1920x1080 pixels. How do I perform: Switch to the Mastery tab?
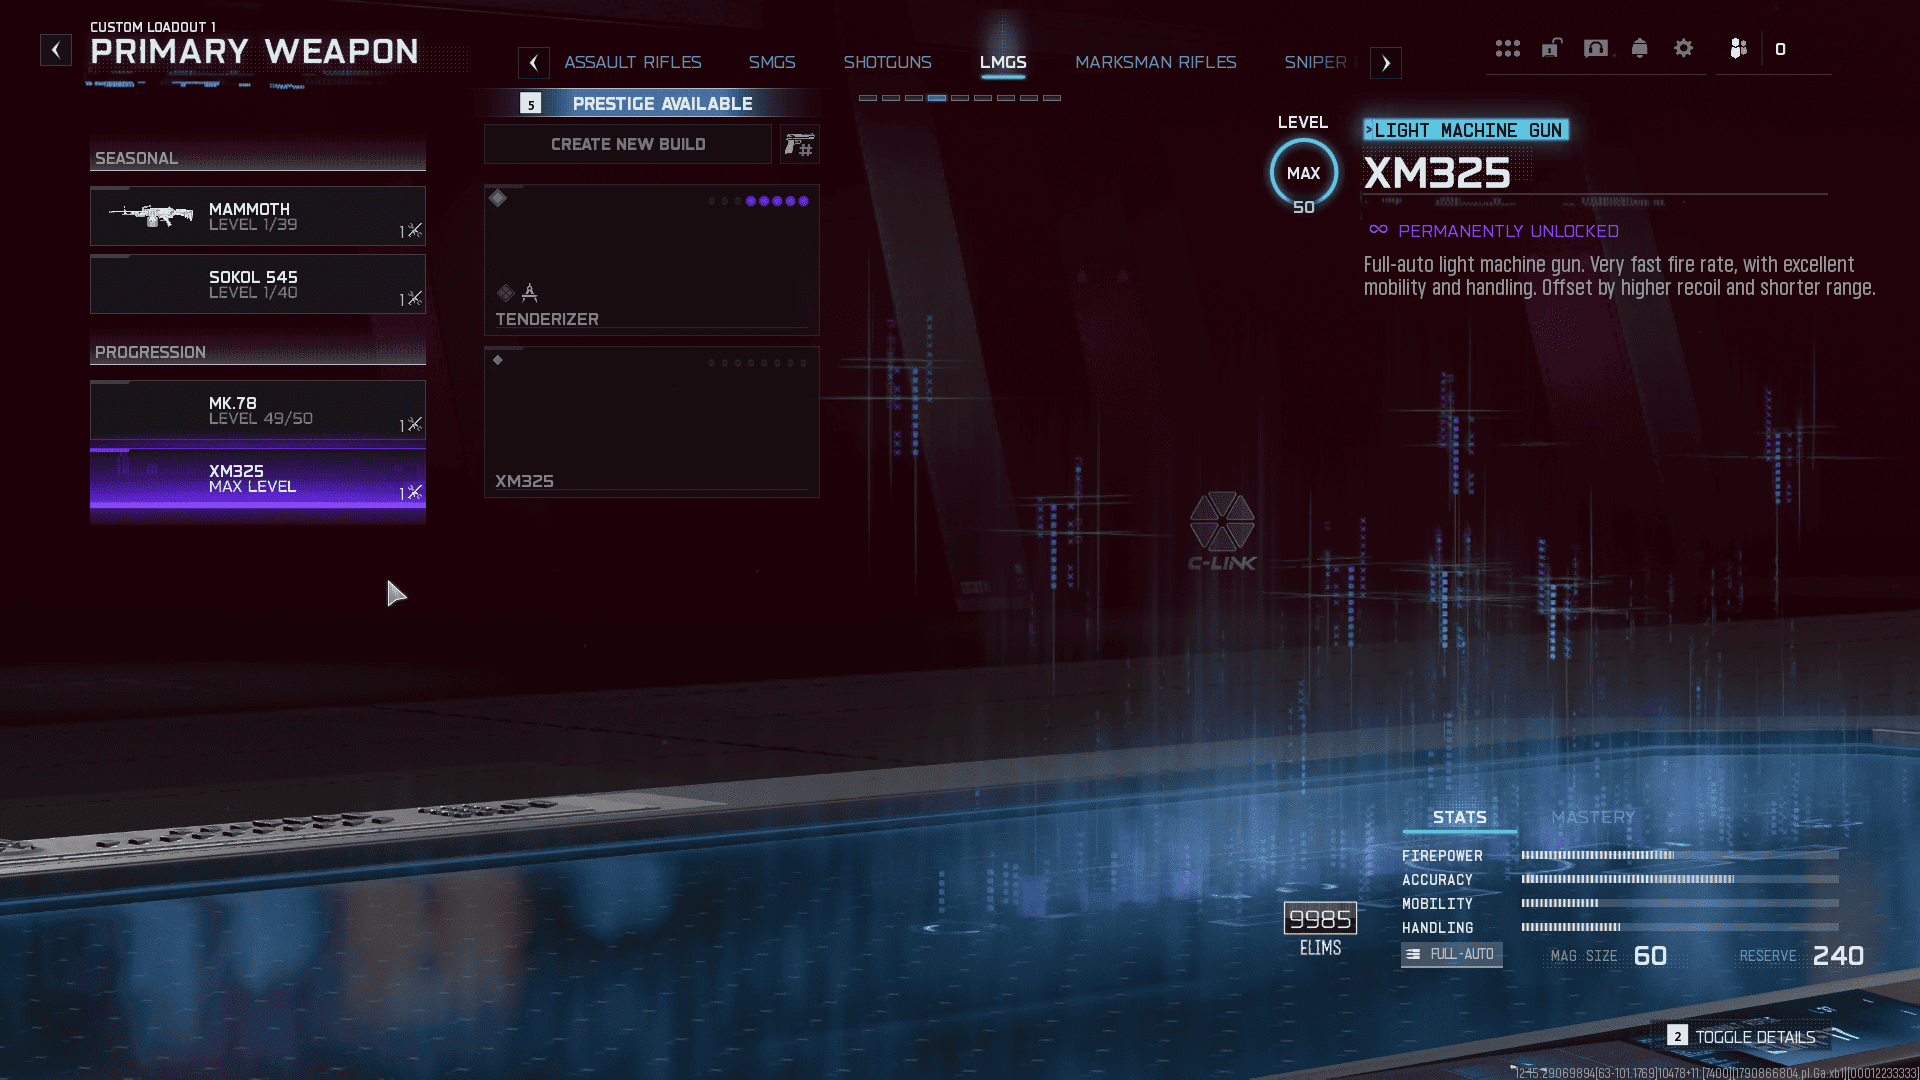click(x=1593, y=818)
